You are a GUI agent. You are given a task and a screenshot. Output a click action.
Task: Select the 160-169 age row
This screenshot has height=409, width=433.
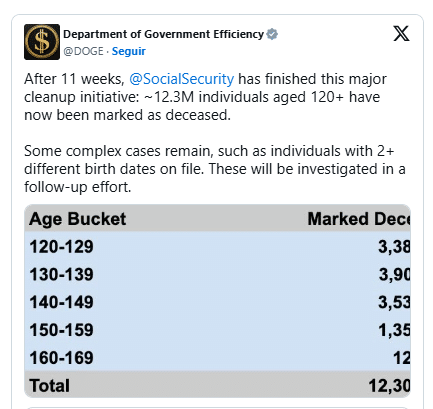pyautogui.click(x=218, y=358)
